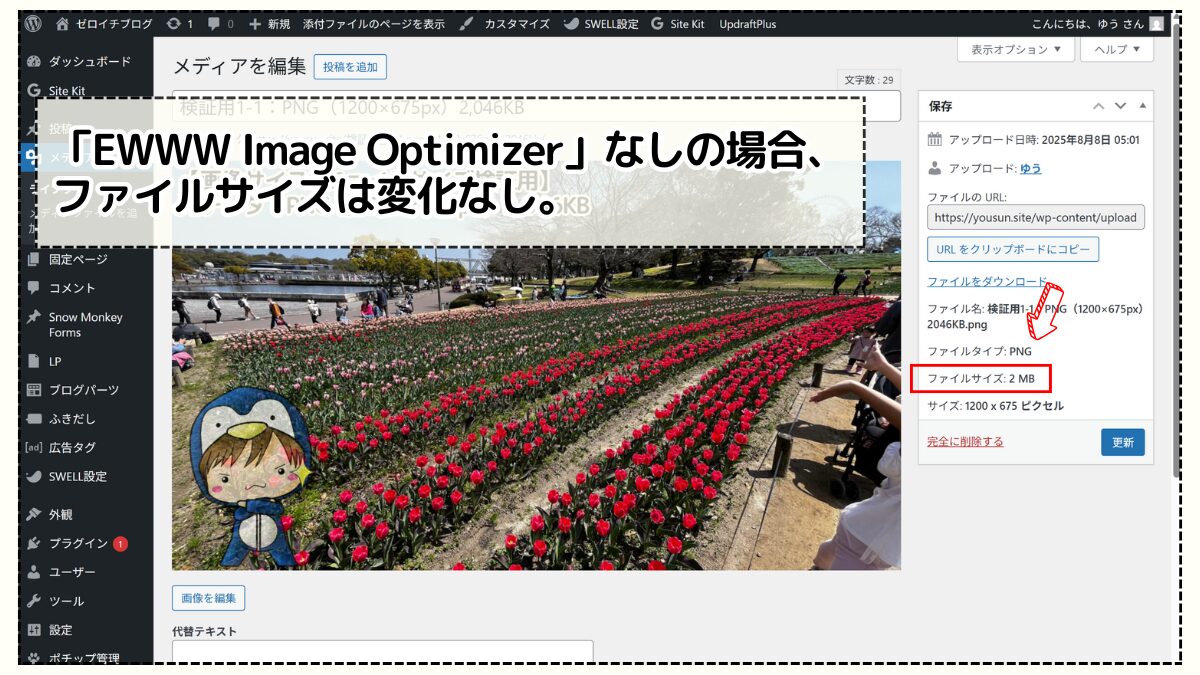Open the 新規 plus menu in admin bar

pyautogui.click(x=269, y=24)
